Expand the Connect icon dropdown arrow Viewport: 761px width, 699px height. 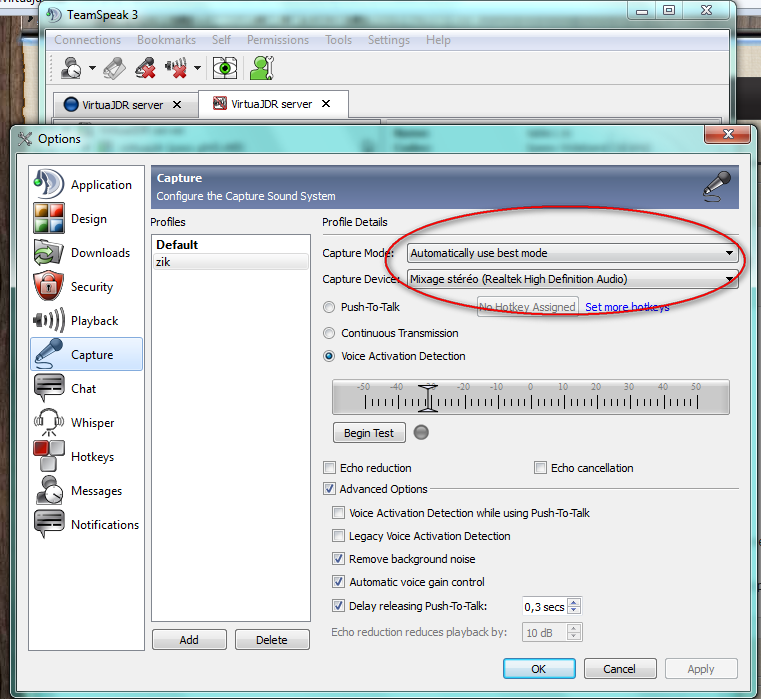(x=92, y=68)
